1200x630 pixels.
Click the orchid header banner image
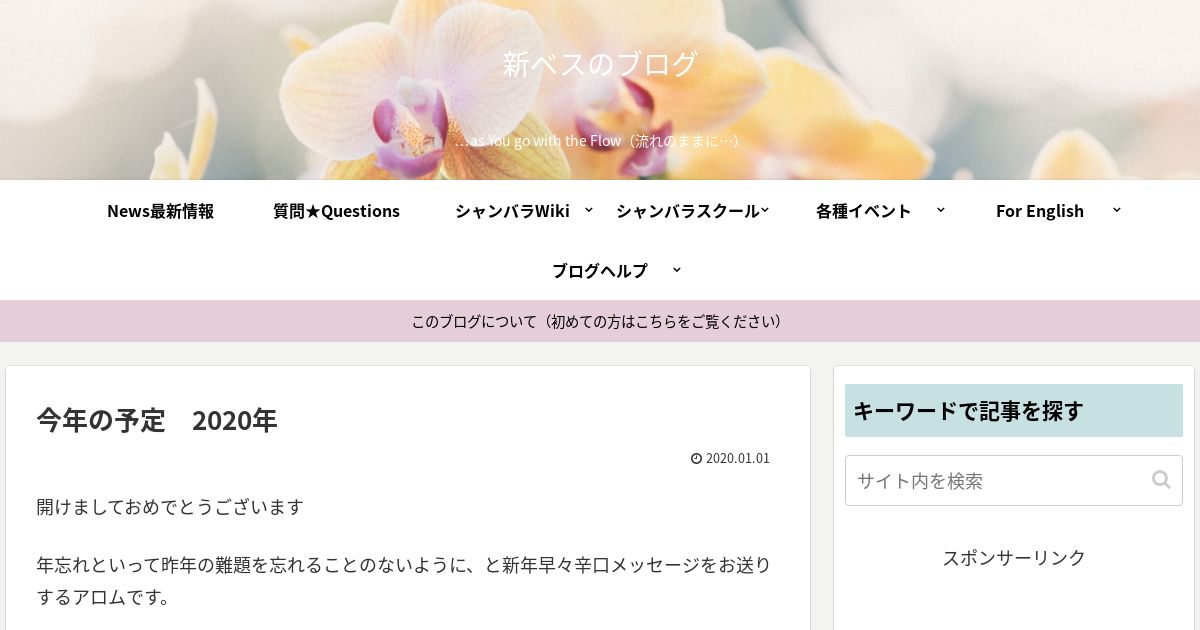tap(600, 90)
